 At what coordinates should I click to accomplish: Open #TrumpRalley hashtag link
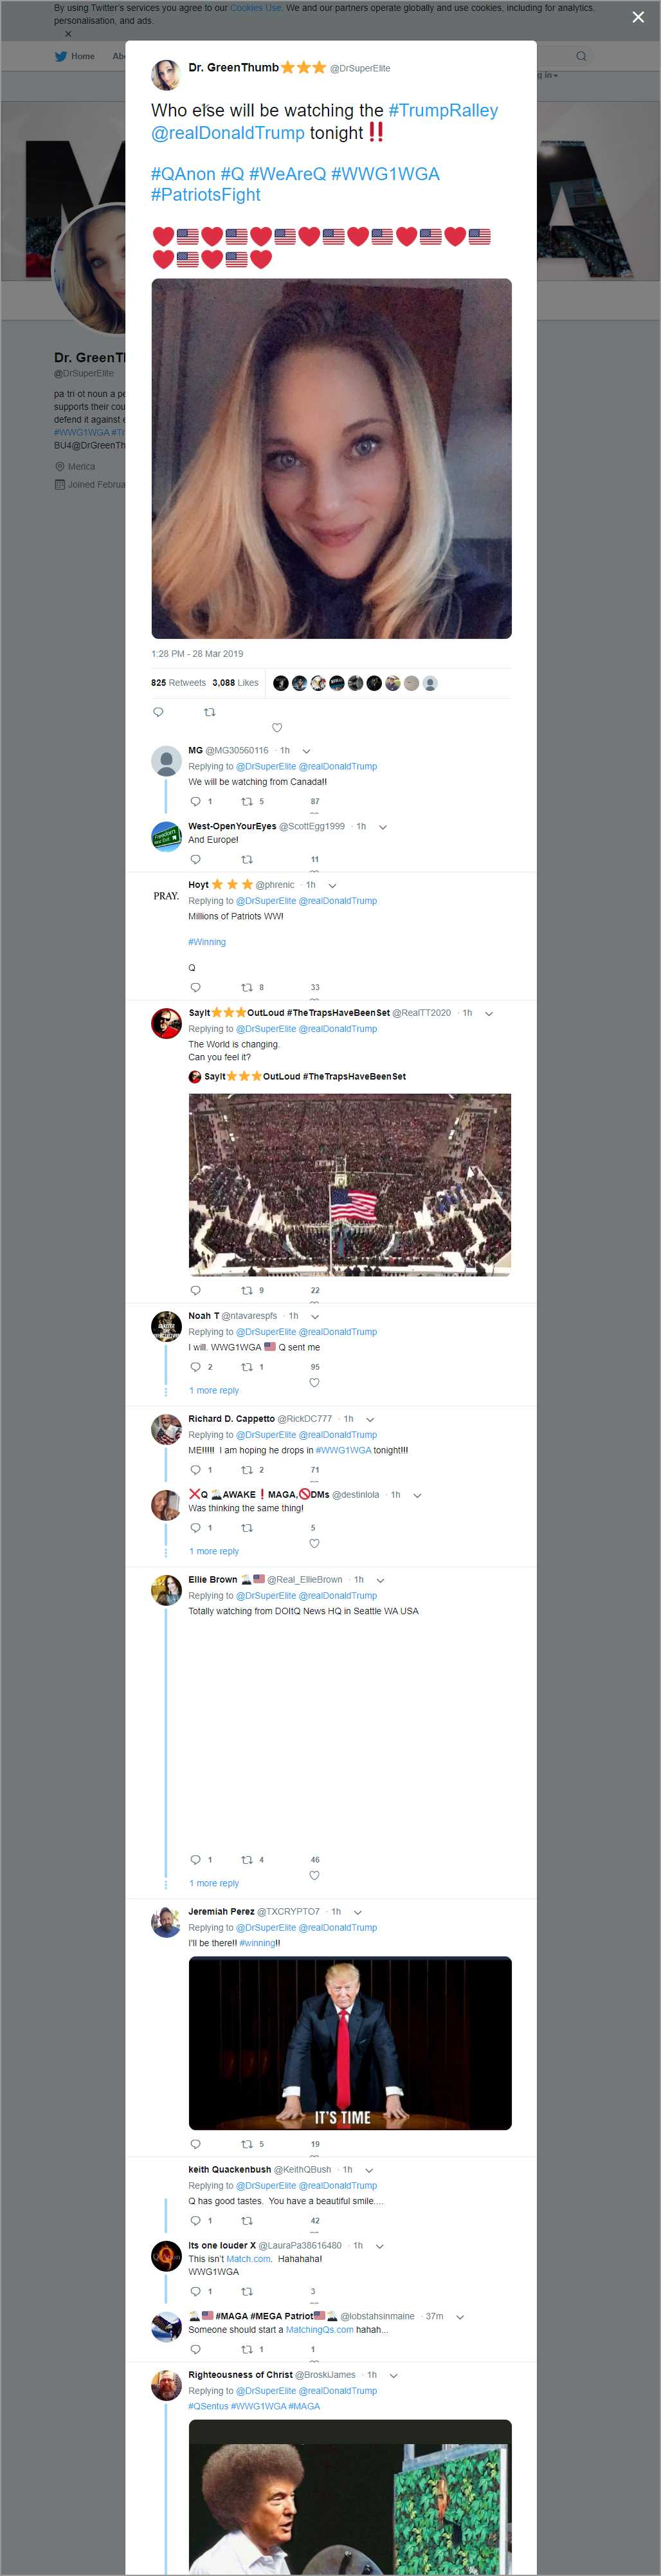pyautogui.click(x=443, y=110)
